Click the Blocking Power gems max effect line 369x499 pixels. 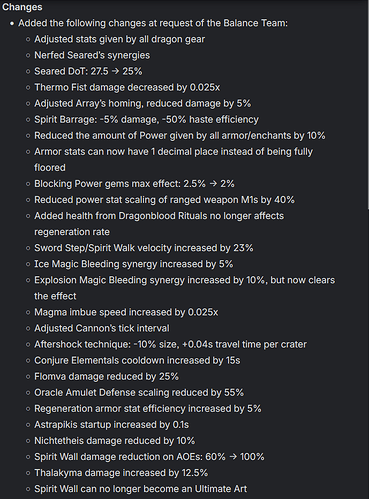(134, 184)
